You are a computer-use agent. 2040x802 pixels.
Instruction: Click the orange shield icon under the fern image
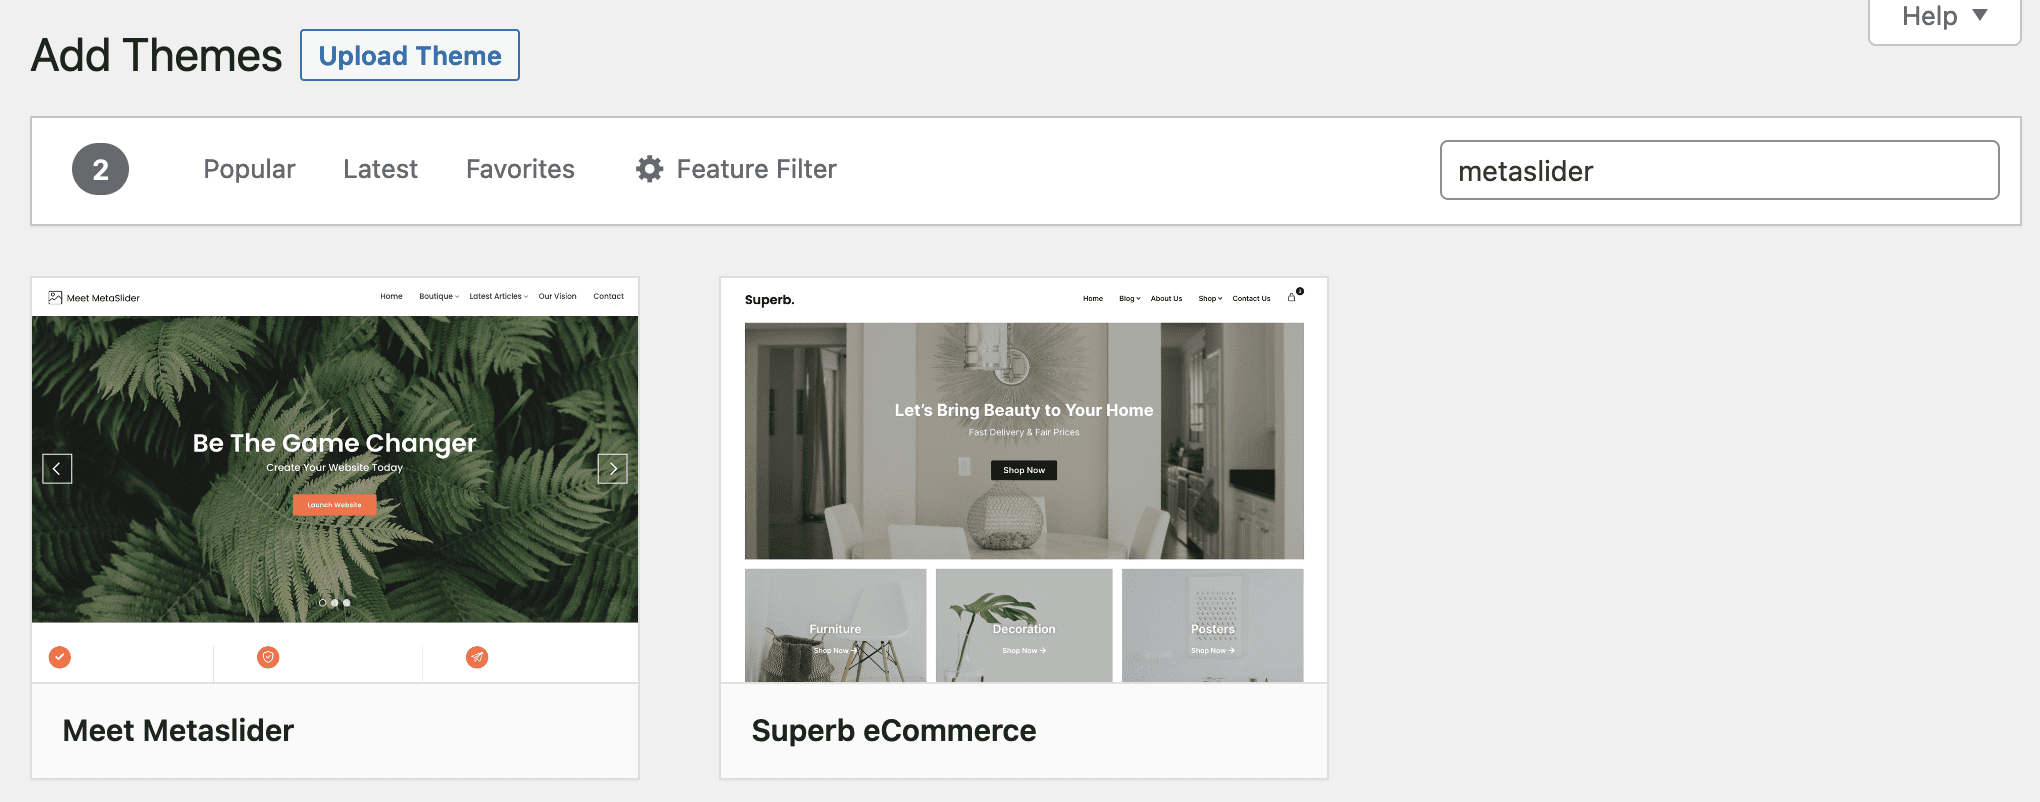pyautogui.click(x=268, y=657)
